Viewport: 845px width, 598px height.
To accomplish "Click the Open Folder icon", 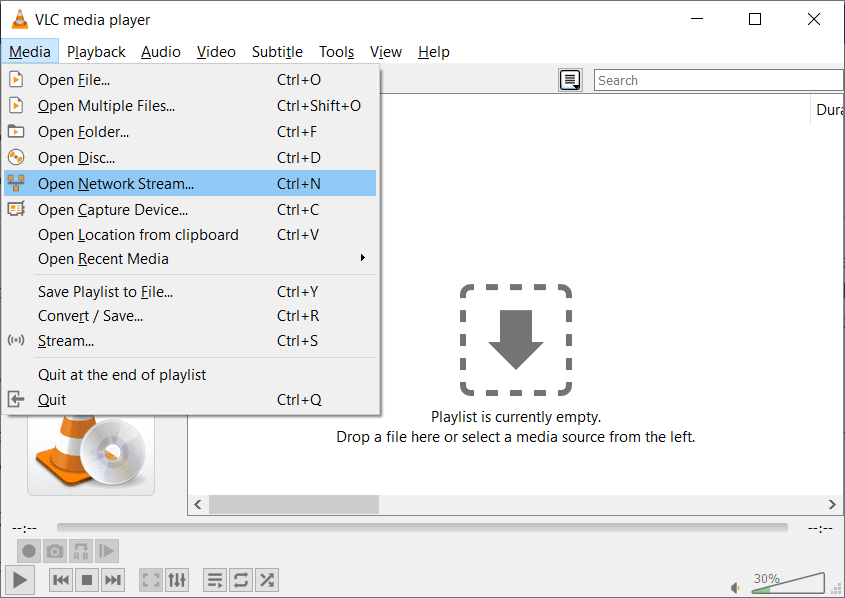I will tap(16, 131).
